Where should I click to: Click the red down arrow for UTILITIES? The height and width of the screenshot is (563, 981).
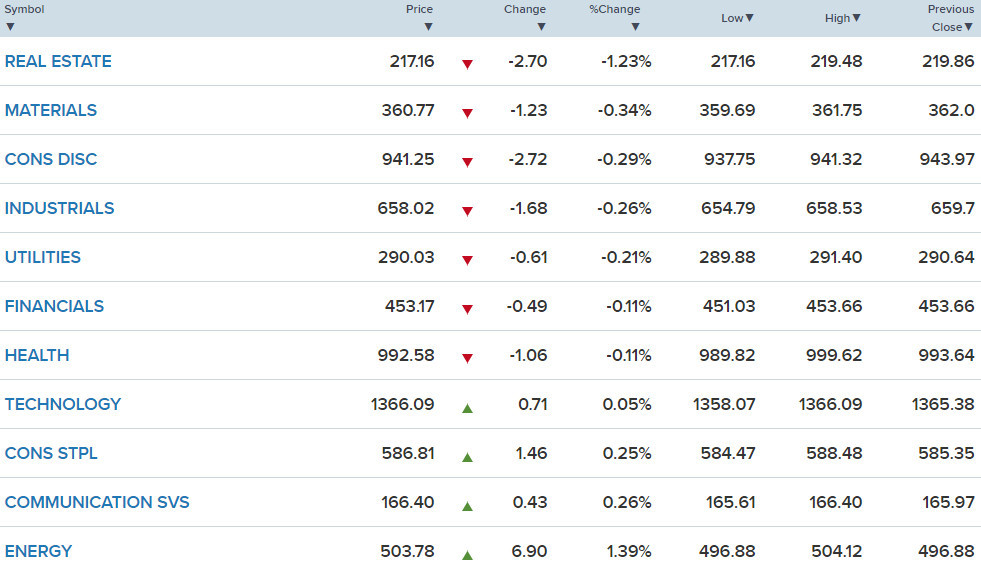(467, 260)
